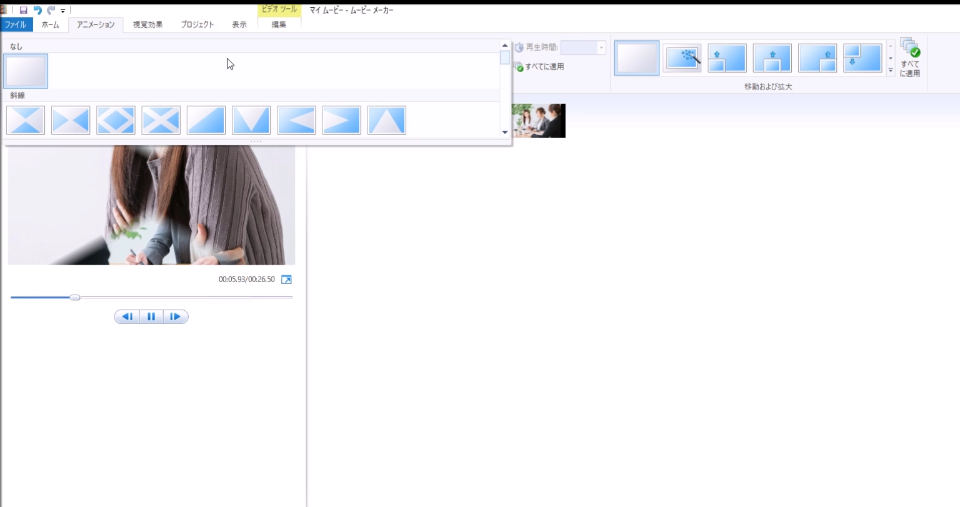Apply the upward-pointing triangle wedge transition
The image size is (960, 507).
(x=386, y=120)
